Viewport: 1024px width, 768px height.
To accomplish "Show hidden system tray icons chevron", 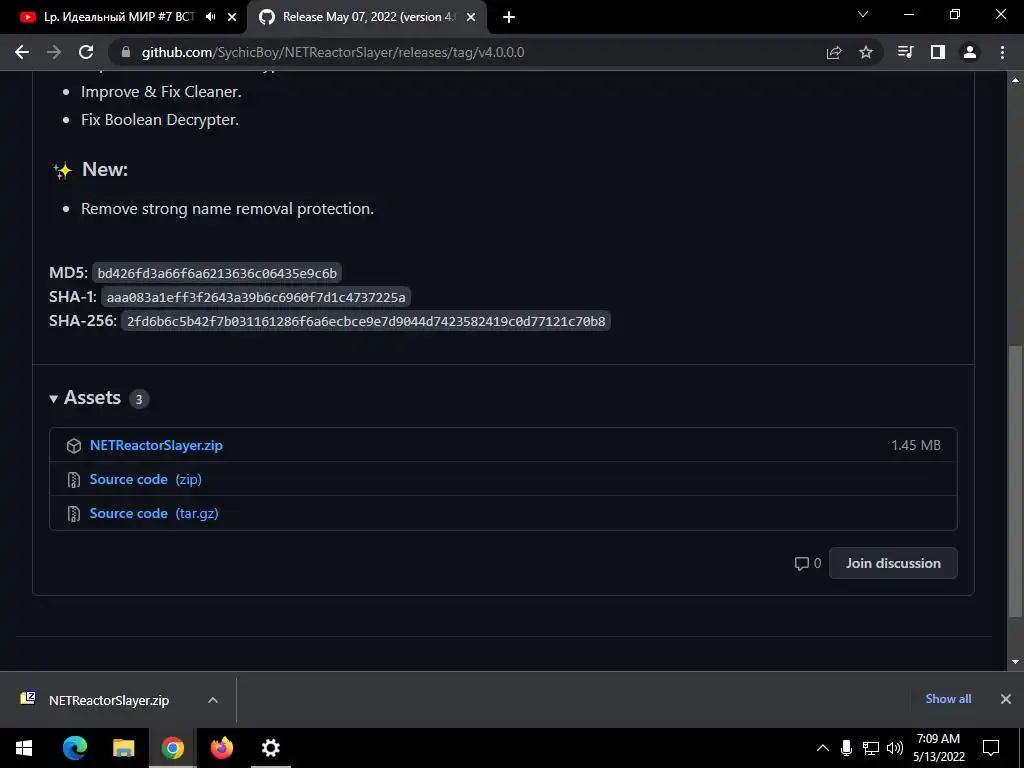I will [x=823, y=748].
